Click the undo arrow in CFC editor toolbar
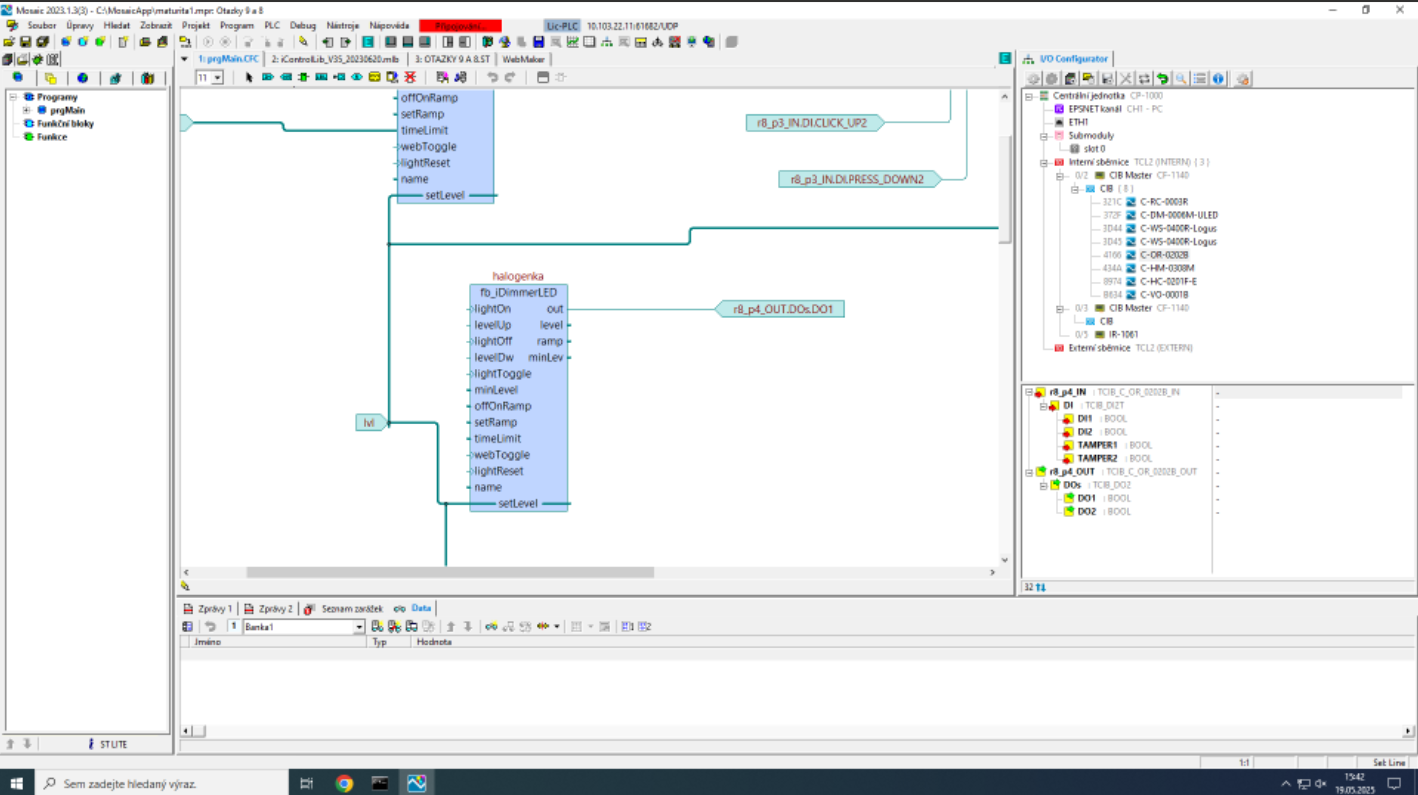 [492, 78]
